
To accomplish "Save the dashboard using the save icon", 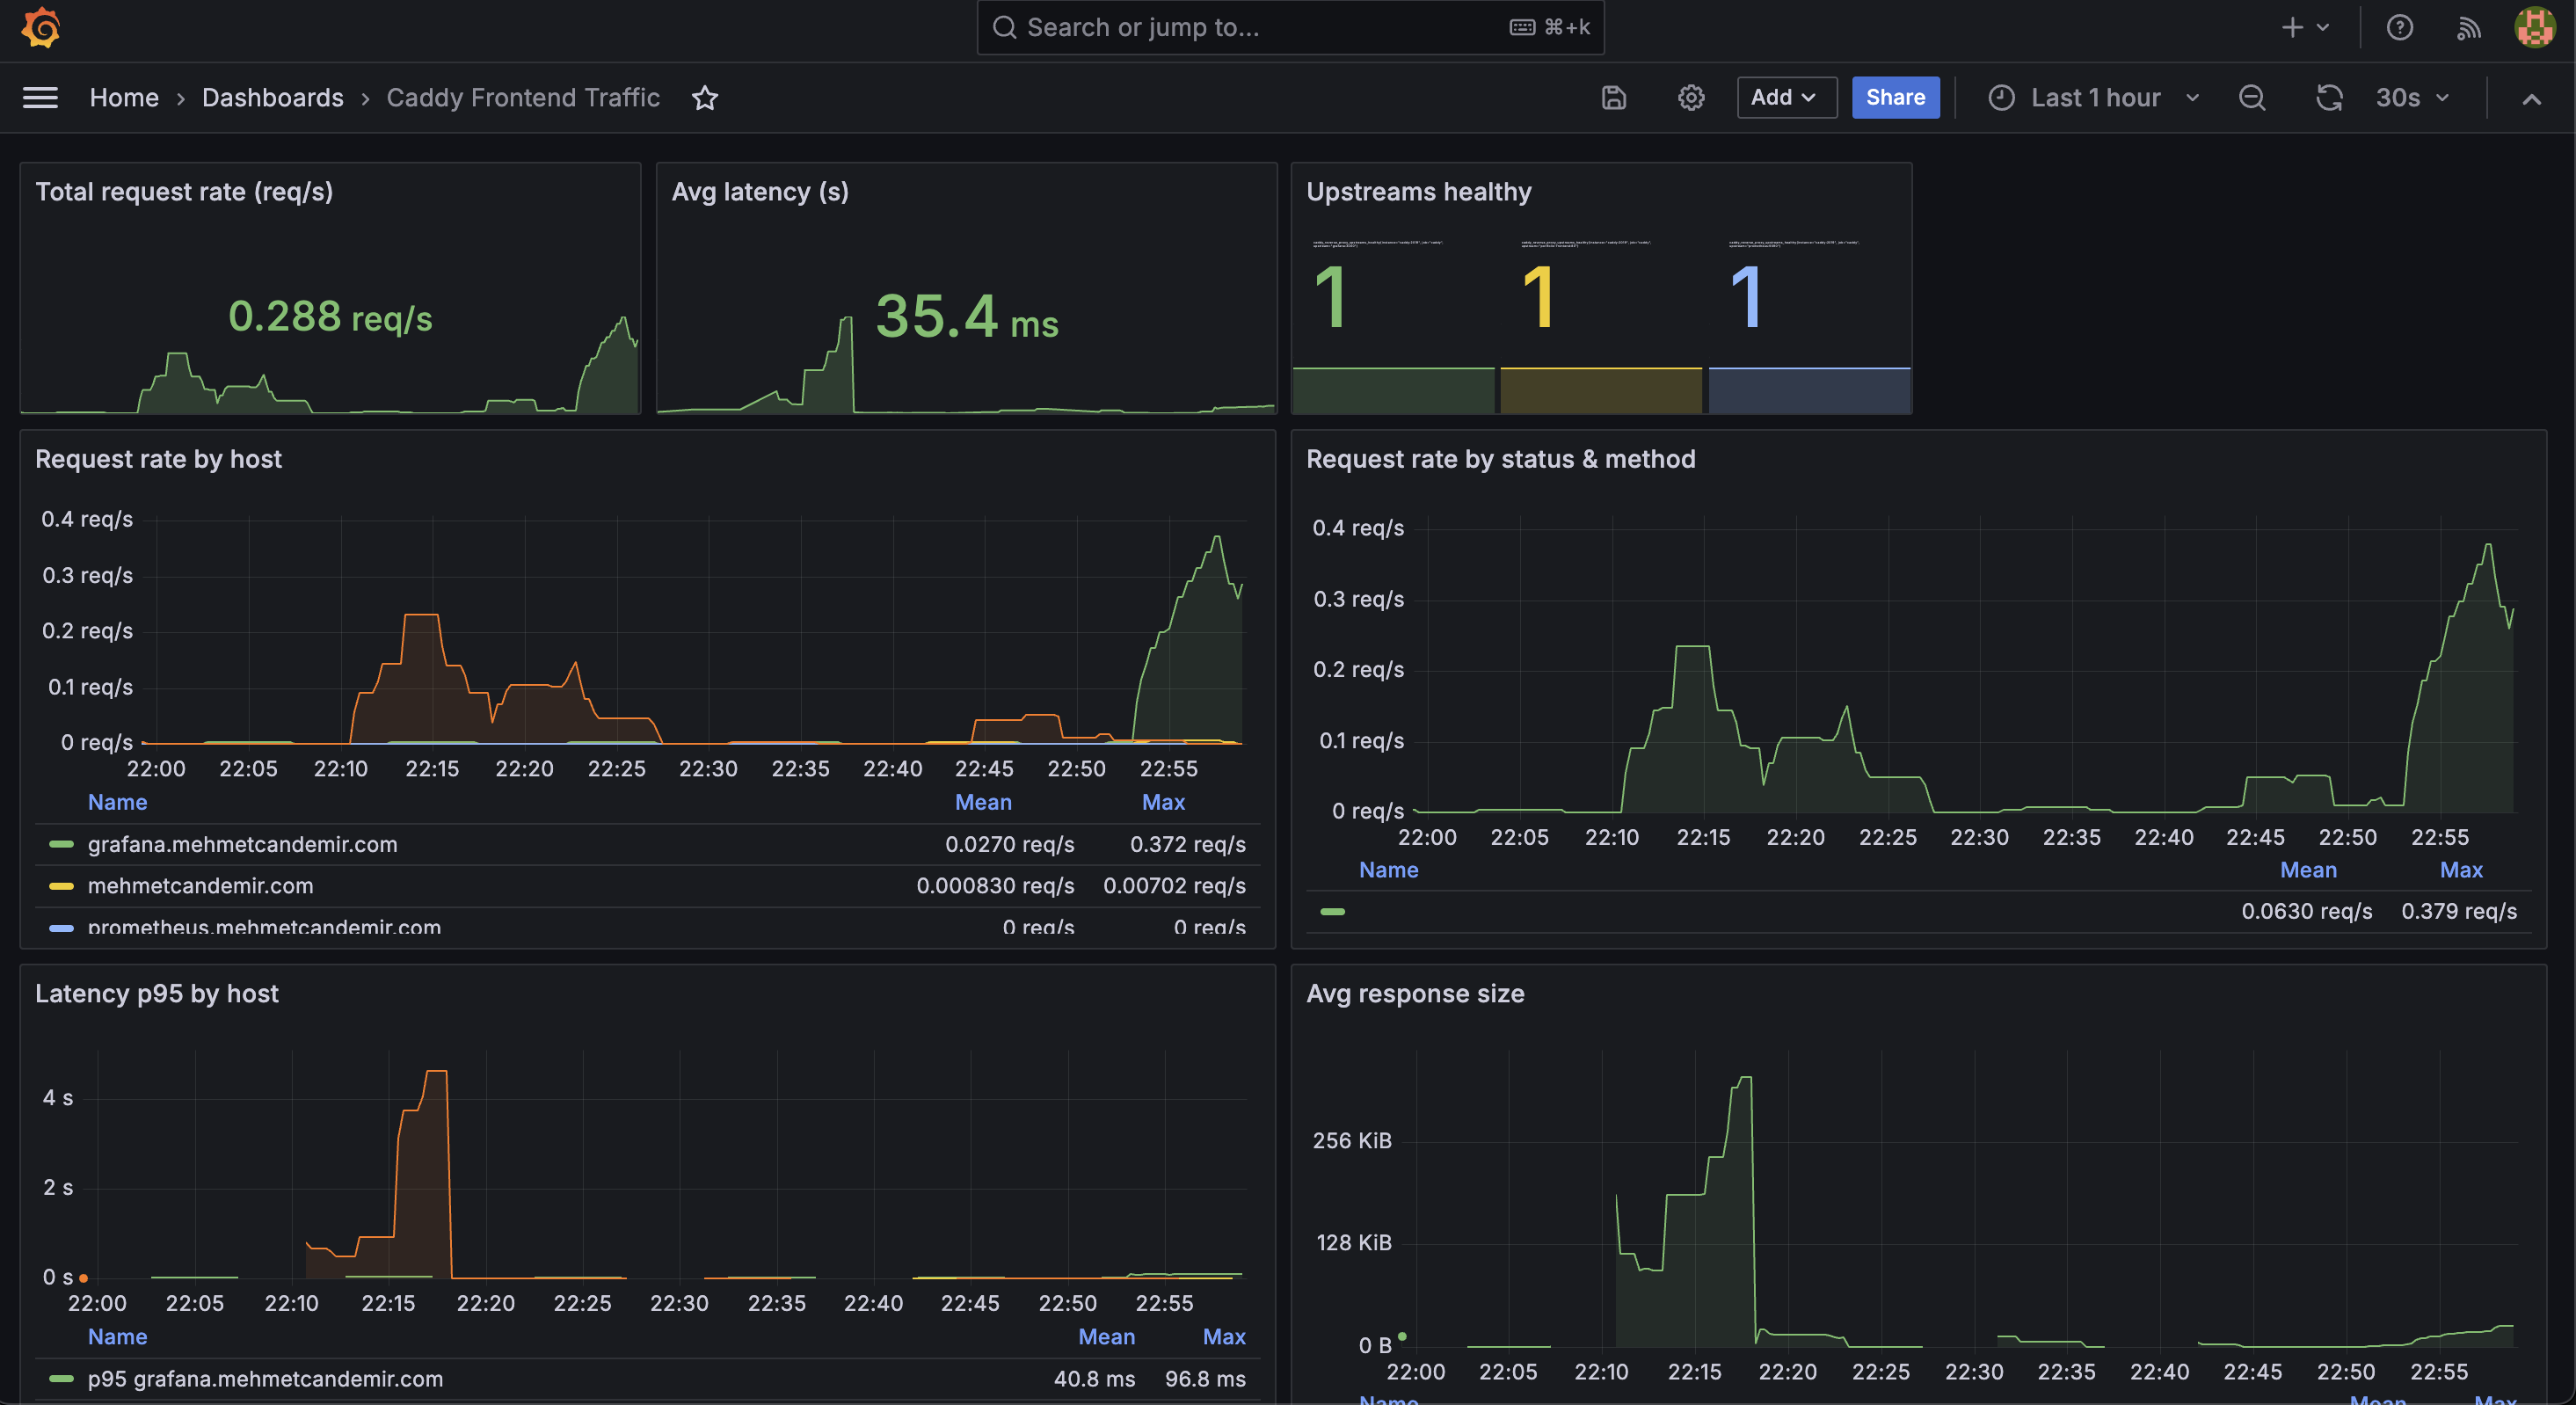I will [1613, 97].
